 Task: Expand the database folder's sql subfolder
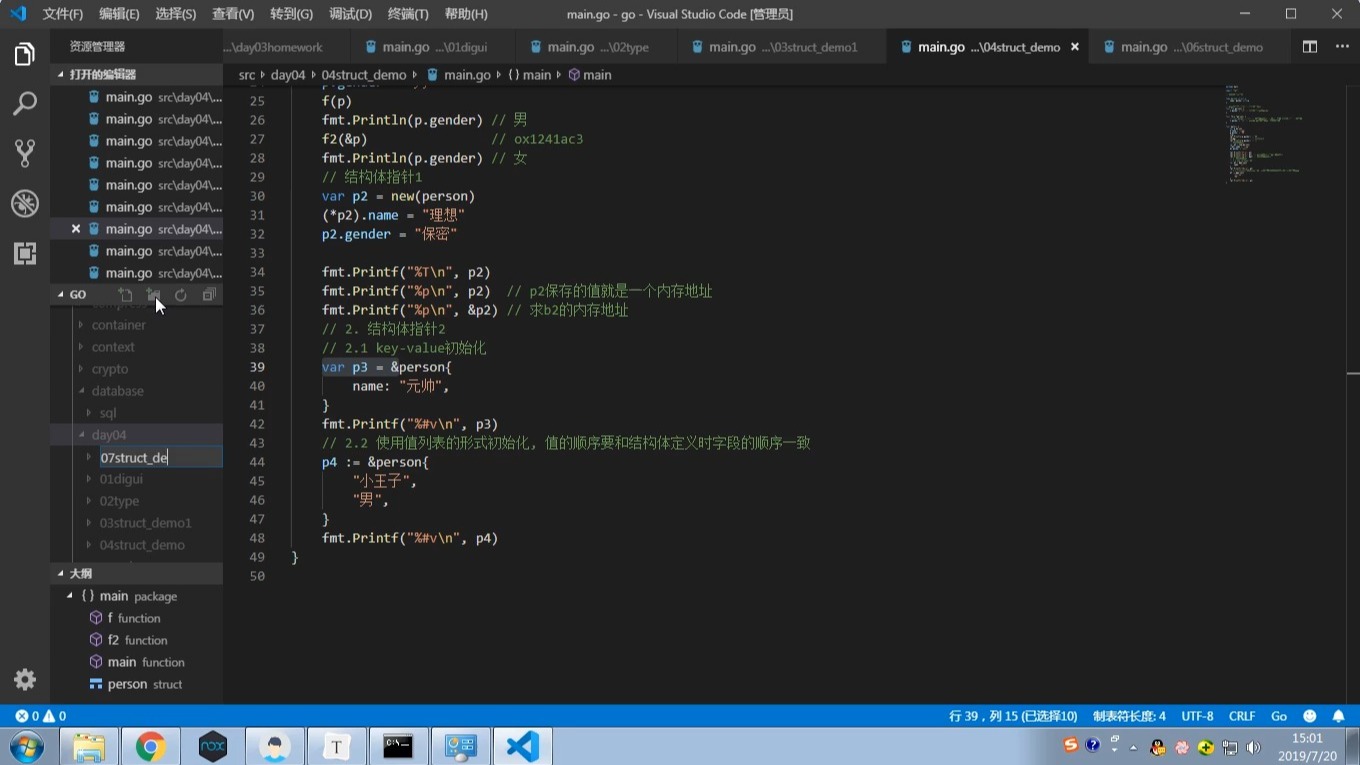[x=108, y=413]
